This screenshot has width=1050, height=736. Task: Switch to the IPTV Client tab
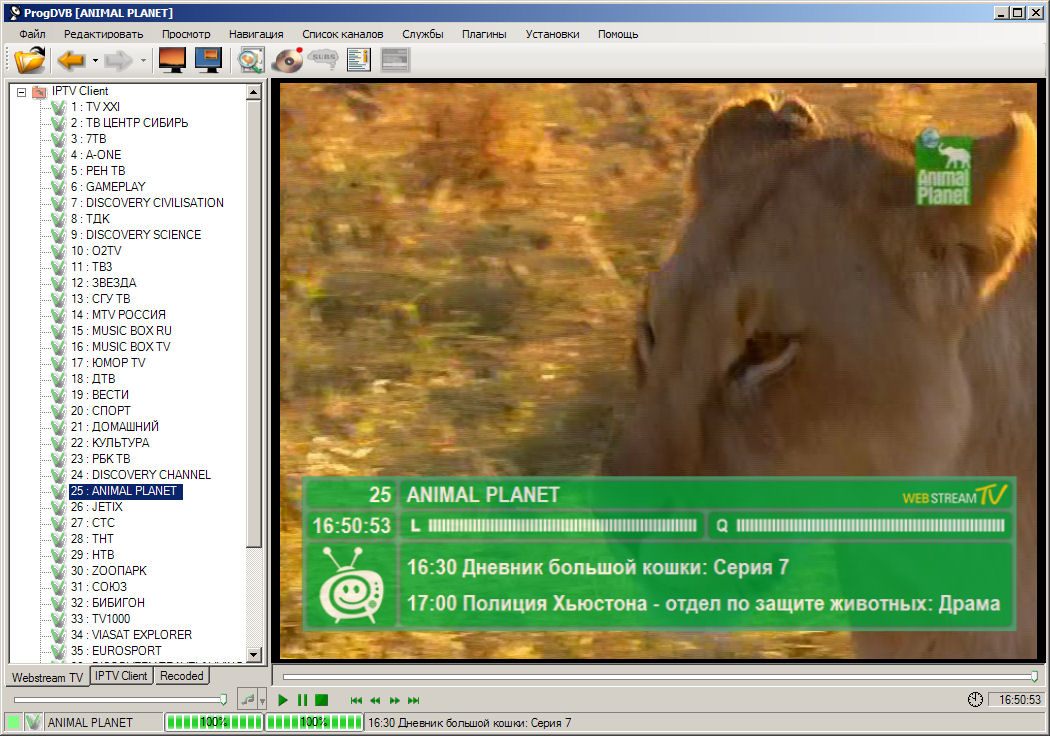click(121, 676)
